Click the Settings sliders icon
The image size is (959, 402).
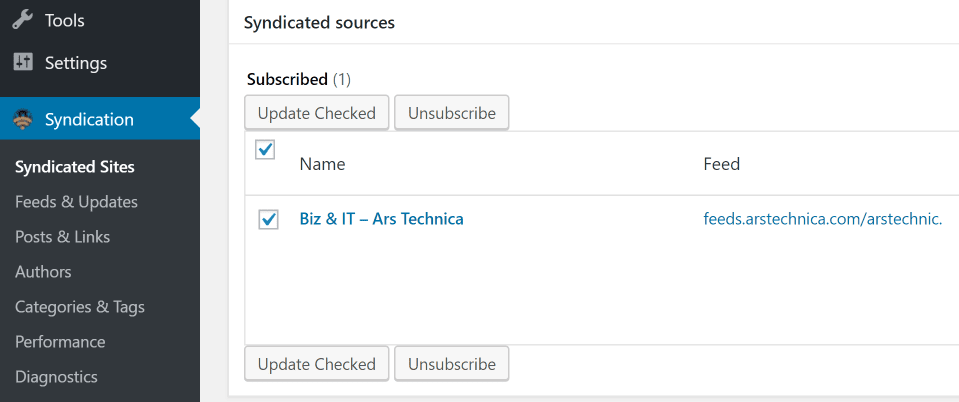(23, 63)
